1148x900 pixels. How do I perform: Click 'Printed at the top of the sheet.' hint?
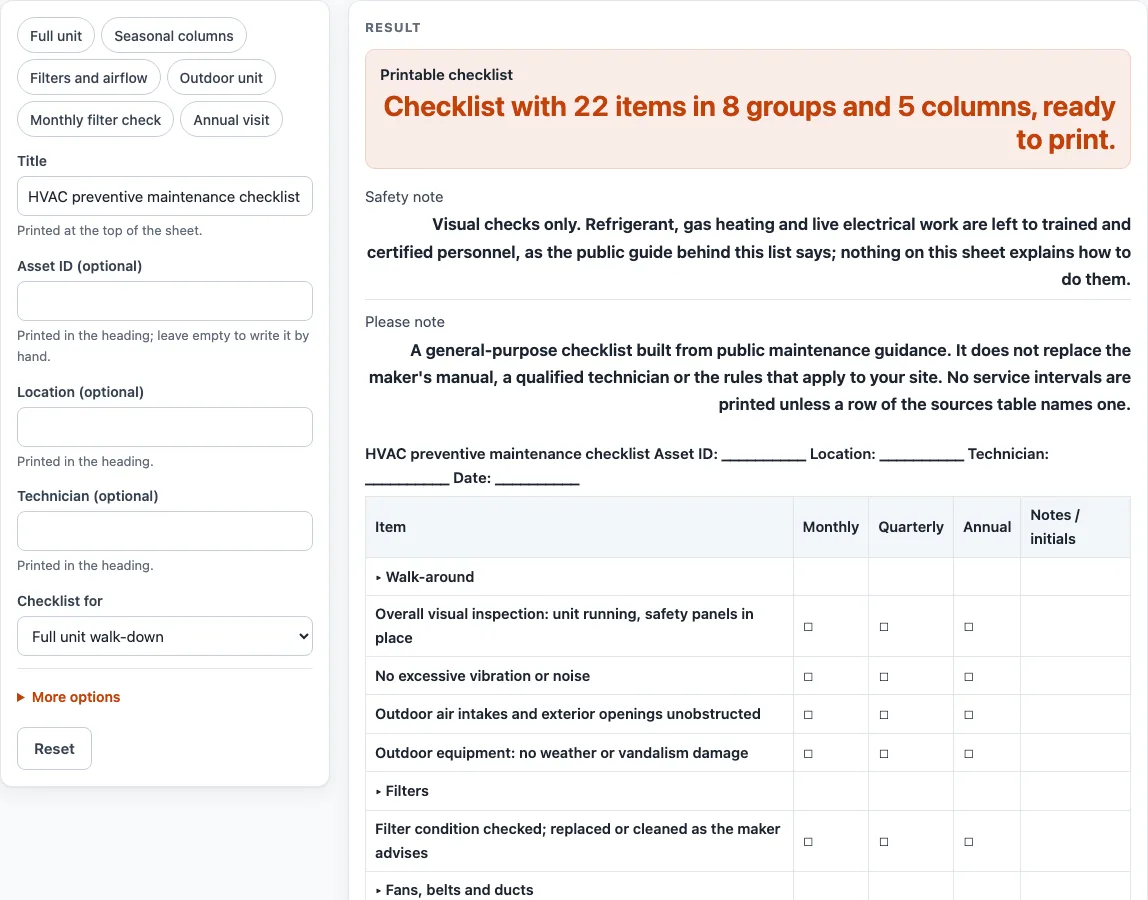(x=110, y=231)
